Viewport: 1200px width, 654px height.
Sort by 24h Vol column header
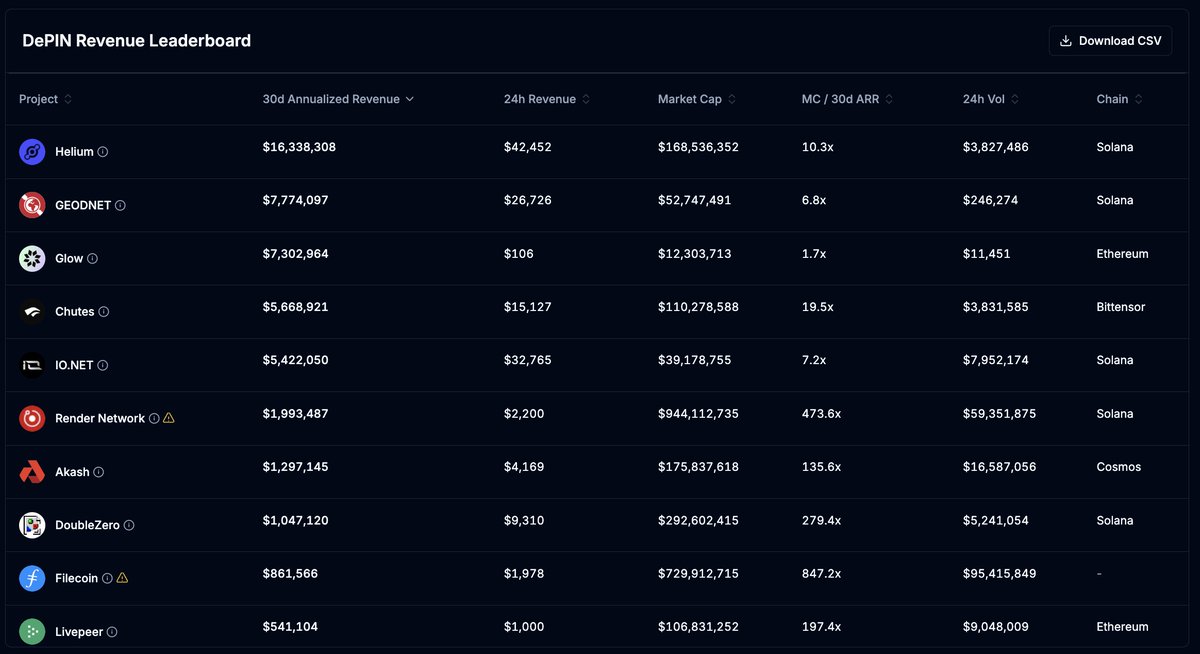tap(991, 99)
